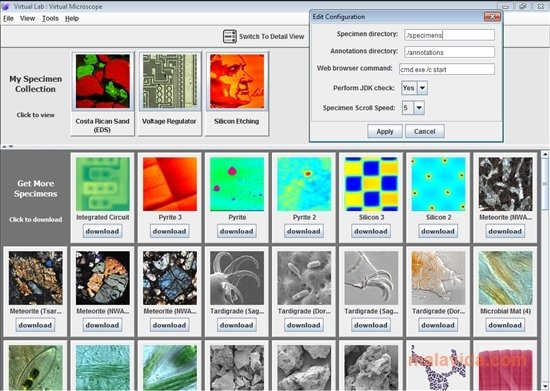Click the Switch To Detail View label
Image resolution: width=550 pixels, height=391 pixels.
click(x=271, y=36)
